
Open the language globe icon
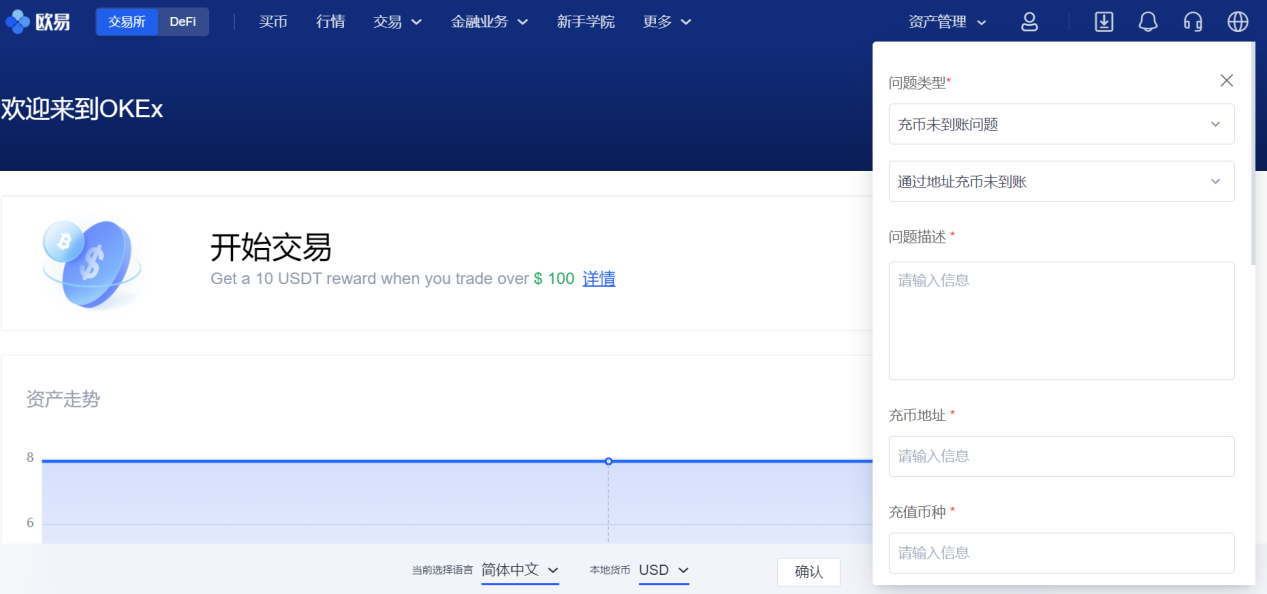(x=1238, y=22)
